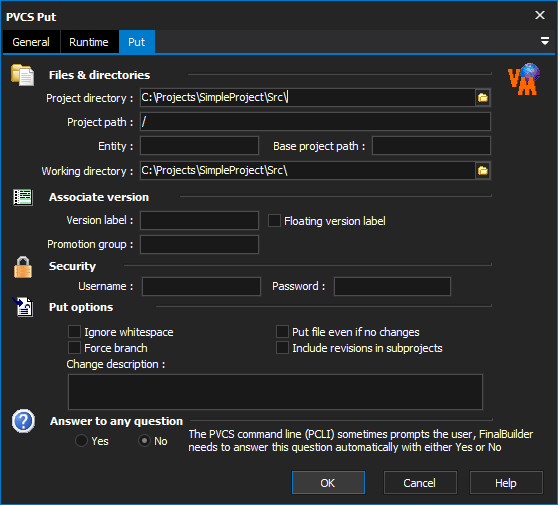Click the Entity input field
This screenshot has width=558, height=505.
point(199,146)
